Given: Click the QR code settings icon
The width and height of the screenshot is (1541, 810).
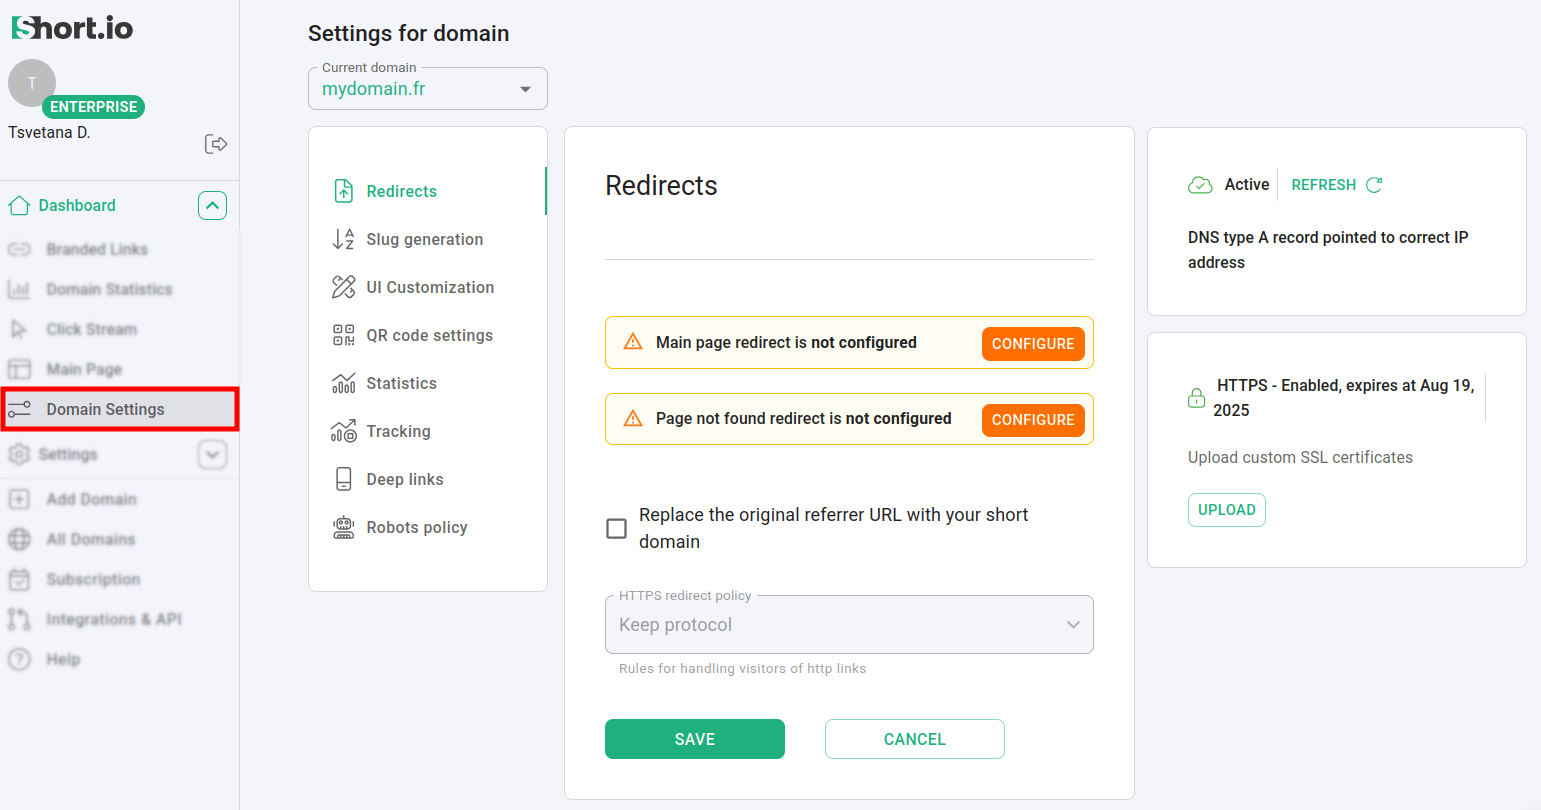Looking at the screenshot, I should (343, 335).
